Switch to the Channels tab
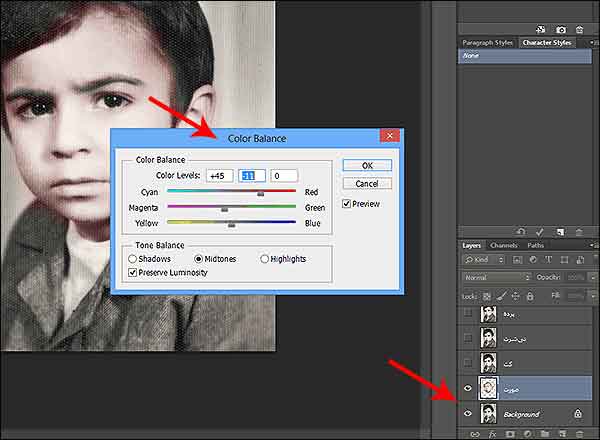This screenshot has width=600, height=440. click(x=503, y=245)
